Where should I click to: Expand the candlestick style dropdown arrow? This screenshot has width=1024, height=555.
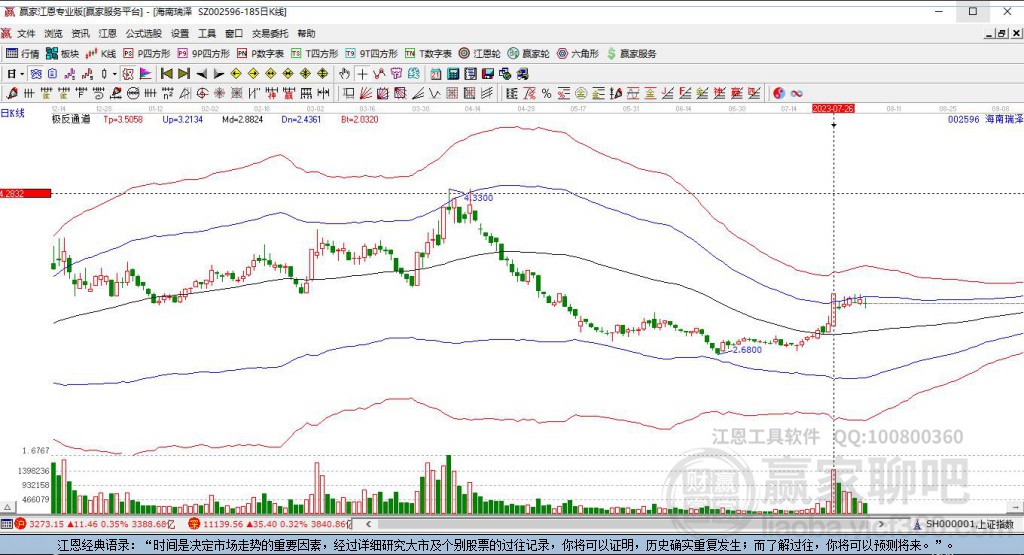click(114, 74)
